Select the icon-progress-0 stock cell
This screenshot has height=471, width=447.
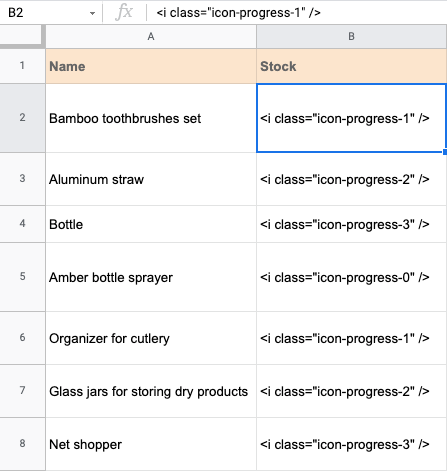coord(352,277)
